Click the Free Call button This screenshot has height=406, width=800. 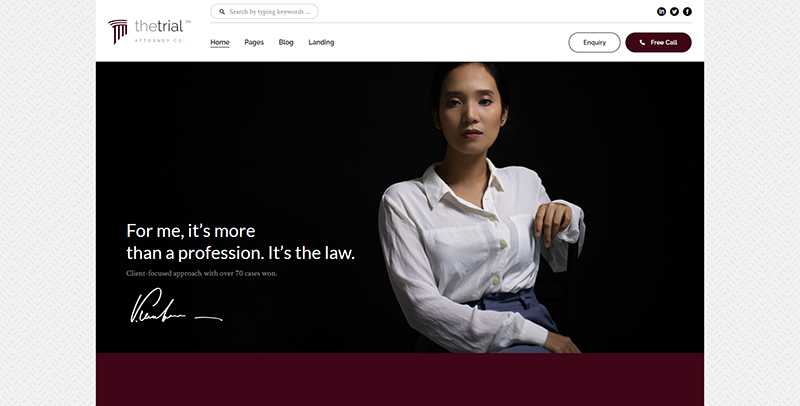pos(658,42)
